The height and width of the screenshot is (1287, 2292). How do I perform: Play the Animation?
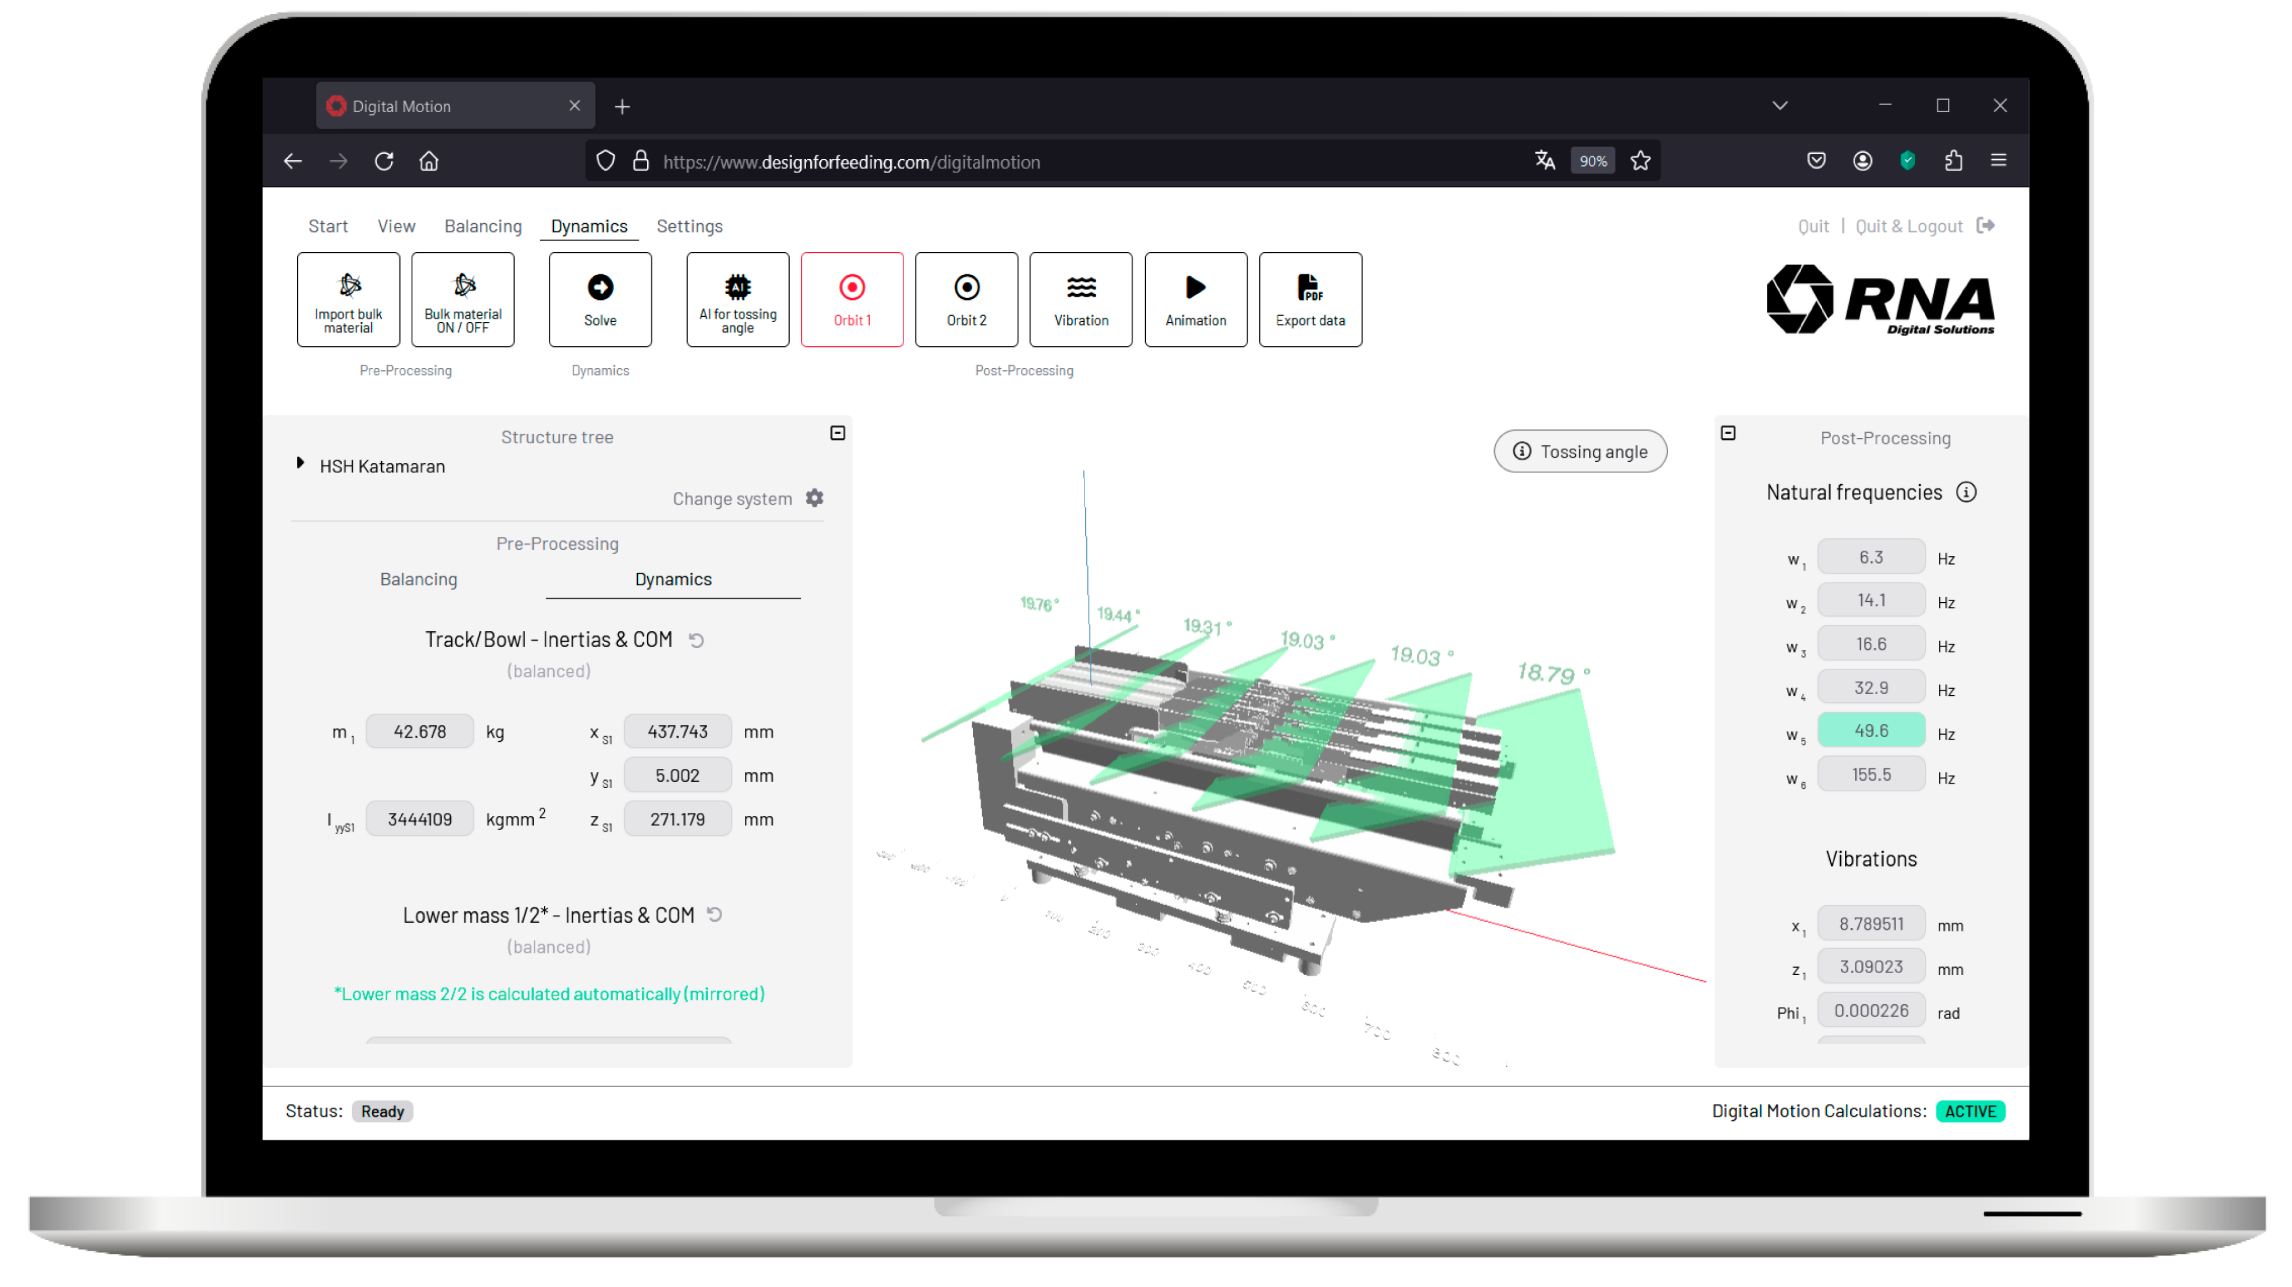(x=1196, y=300)
